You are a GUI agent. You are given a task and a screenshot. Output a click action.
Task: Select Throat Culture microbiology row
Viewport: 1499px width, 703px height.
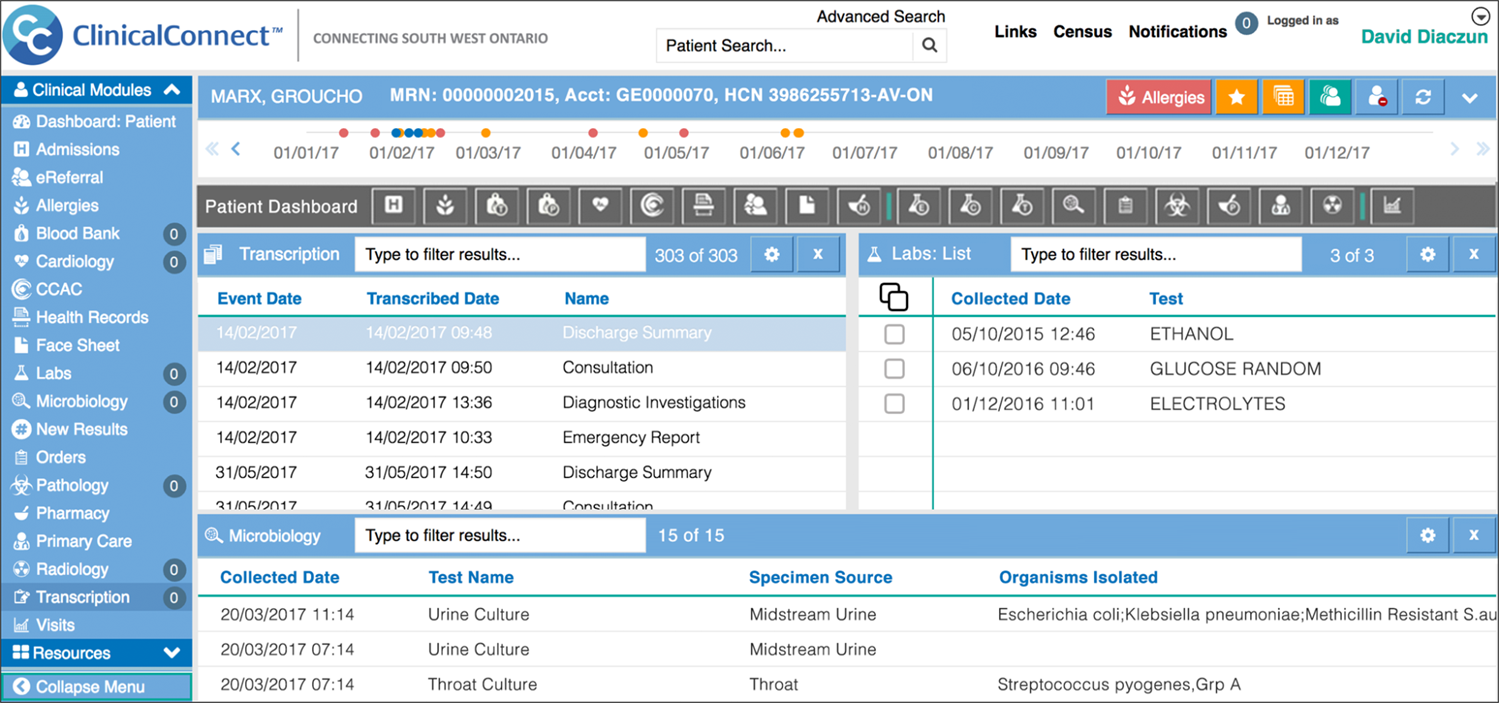coord(846,685)
